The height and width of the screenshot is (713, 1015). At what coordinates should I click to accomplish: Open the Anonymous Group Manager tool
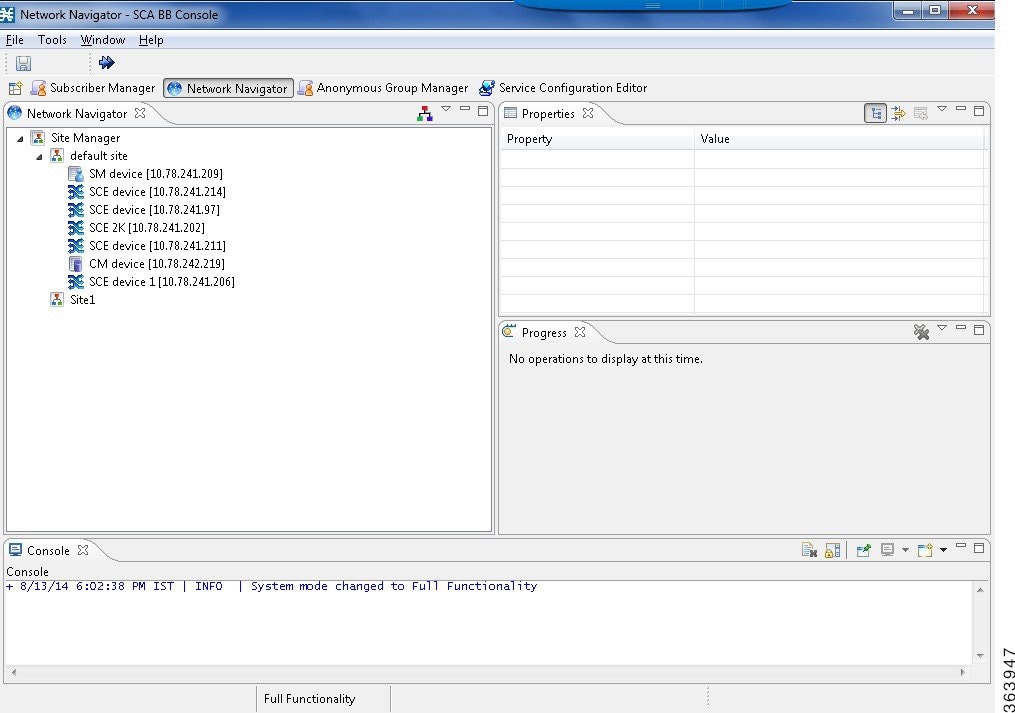pos(384,88)
